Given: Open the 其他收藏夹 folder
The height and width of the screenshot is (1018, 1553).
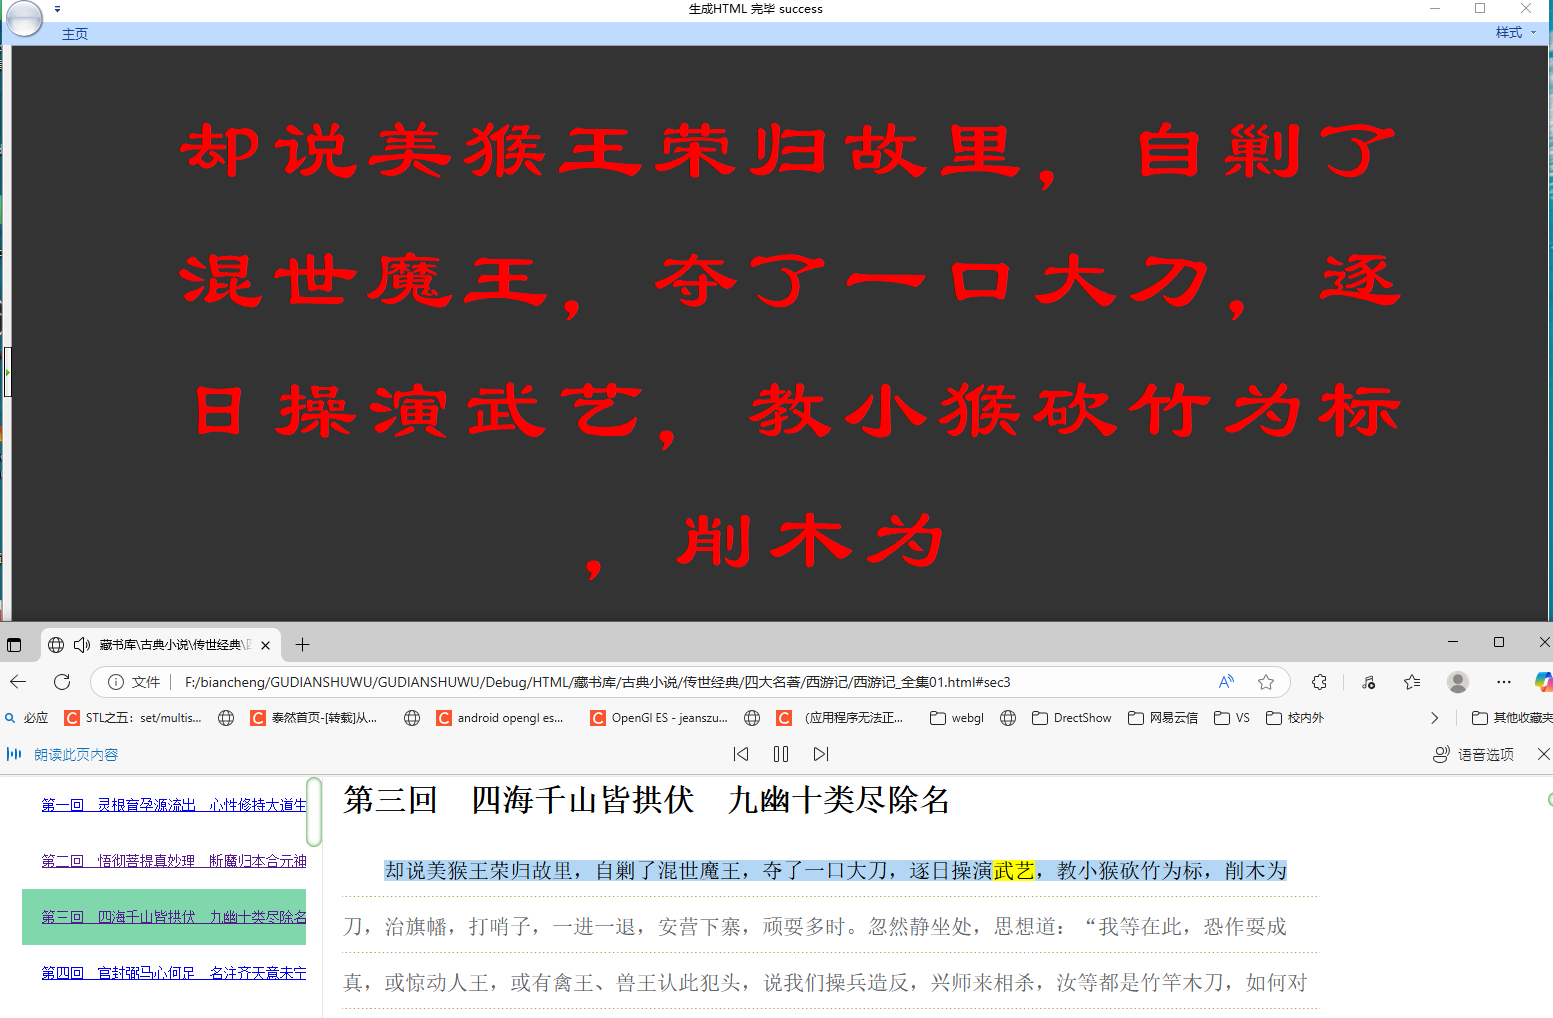Looking at the screenshot, I should (1512, 718).
